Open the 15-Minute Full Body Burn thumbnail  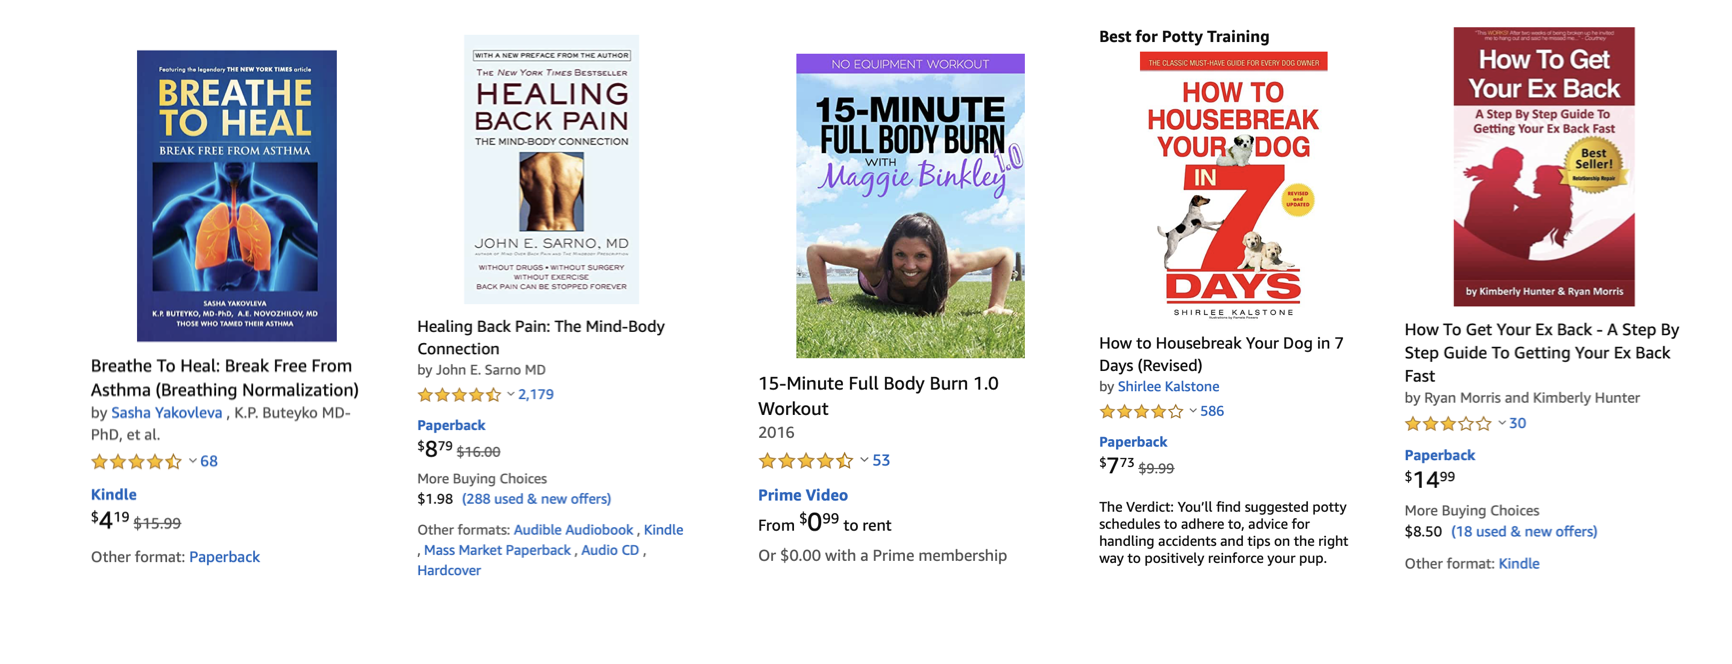[910, 206]
